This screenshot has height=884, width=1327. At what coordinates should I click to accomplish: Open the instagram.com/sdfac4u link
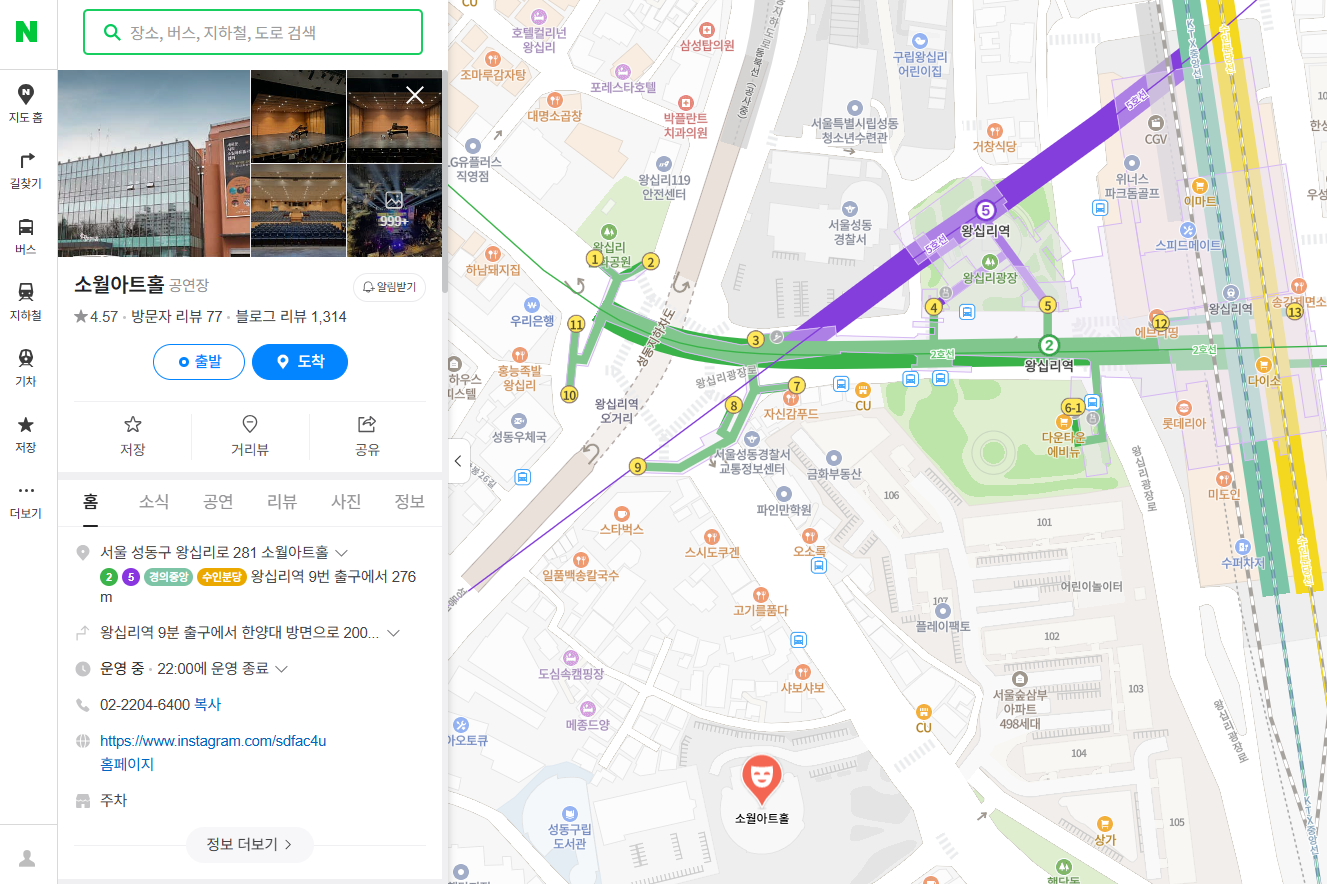(x=213, y=741)
